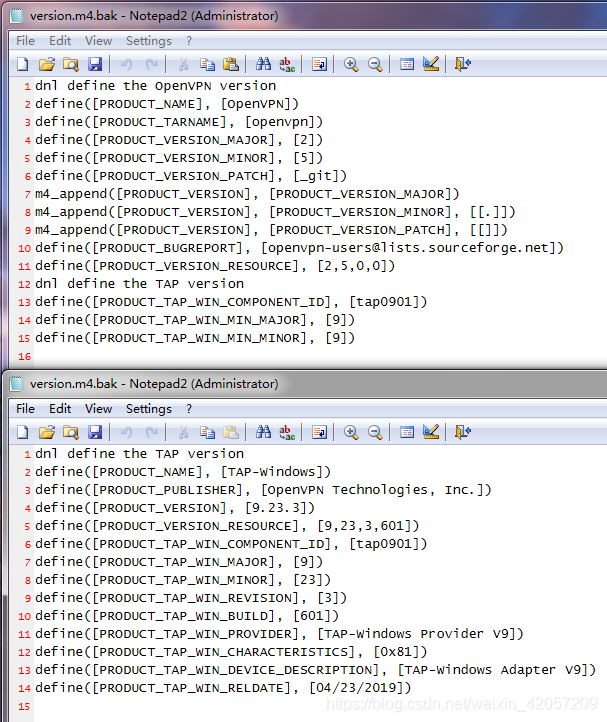Click Select scheme icon in upper Notepad2 toolbar
Viewport: 607px width, 722px height.
[x=407, y=64]
